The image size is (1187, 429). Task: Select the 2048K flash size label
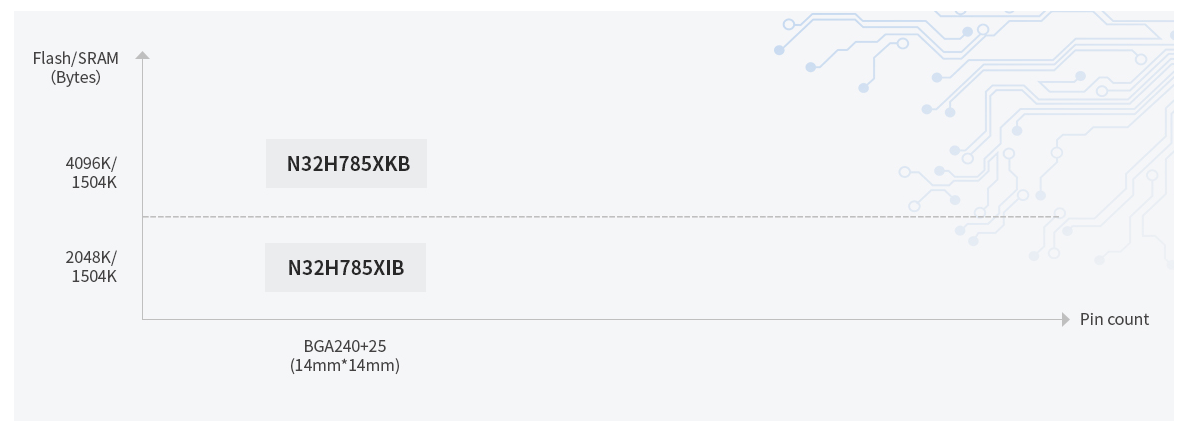click(91, 257)
